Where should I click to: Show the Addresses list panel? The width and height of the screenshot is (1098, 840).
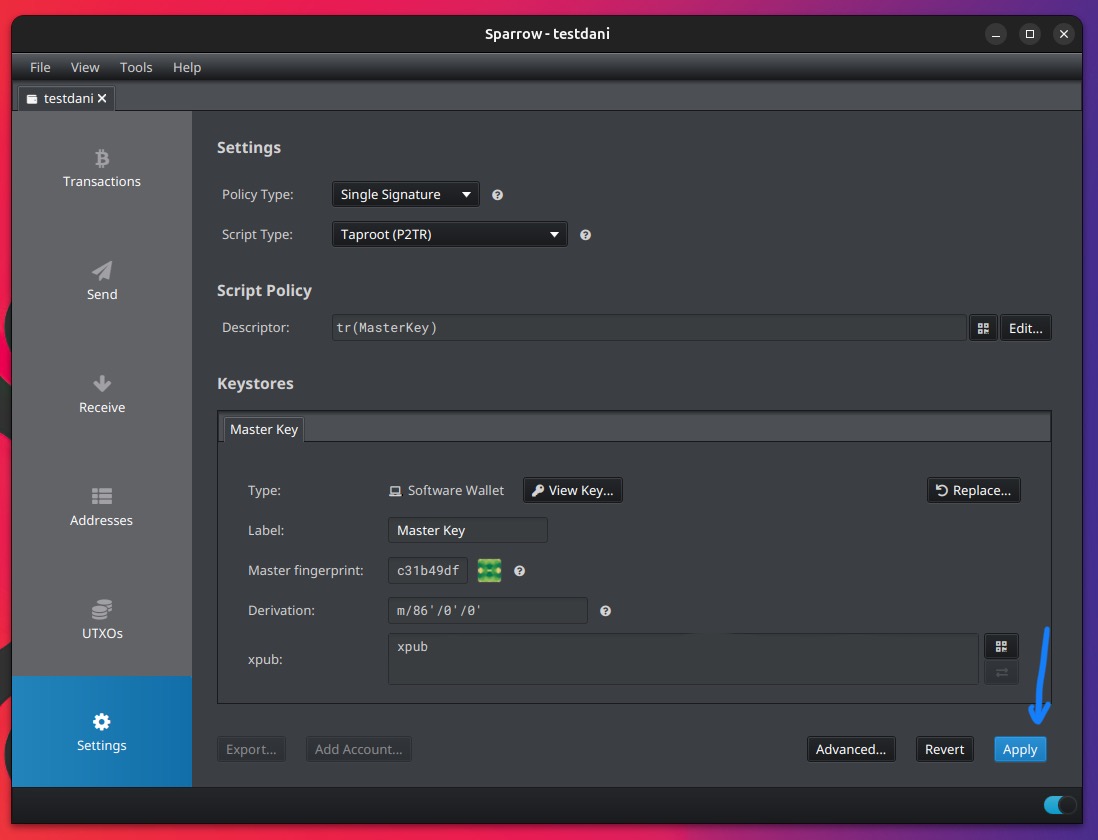point(101,507)
